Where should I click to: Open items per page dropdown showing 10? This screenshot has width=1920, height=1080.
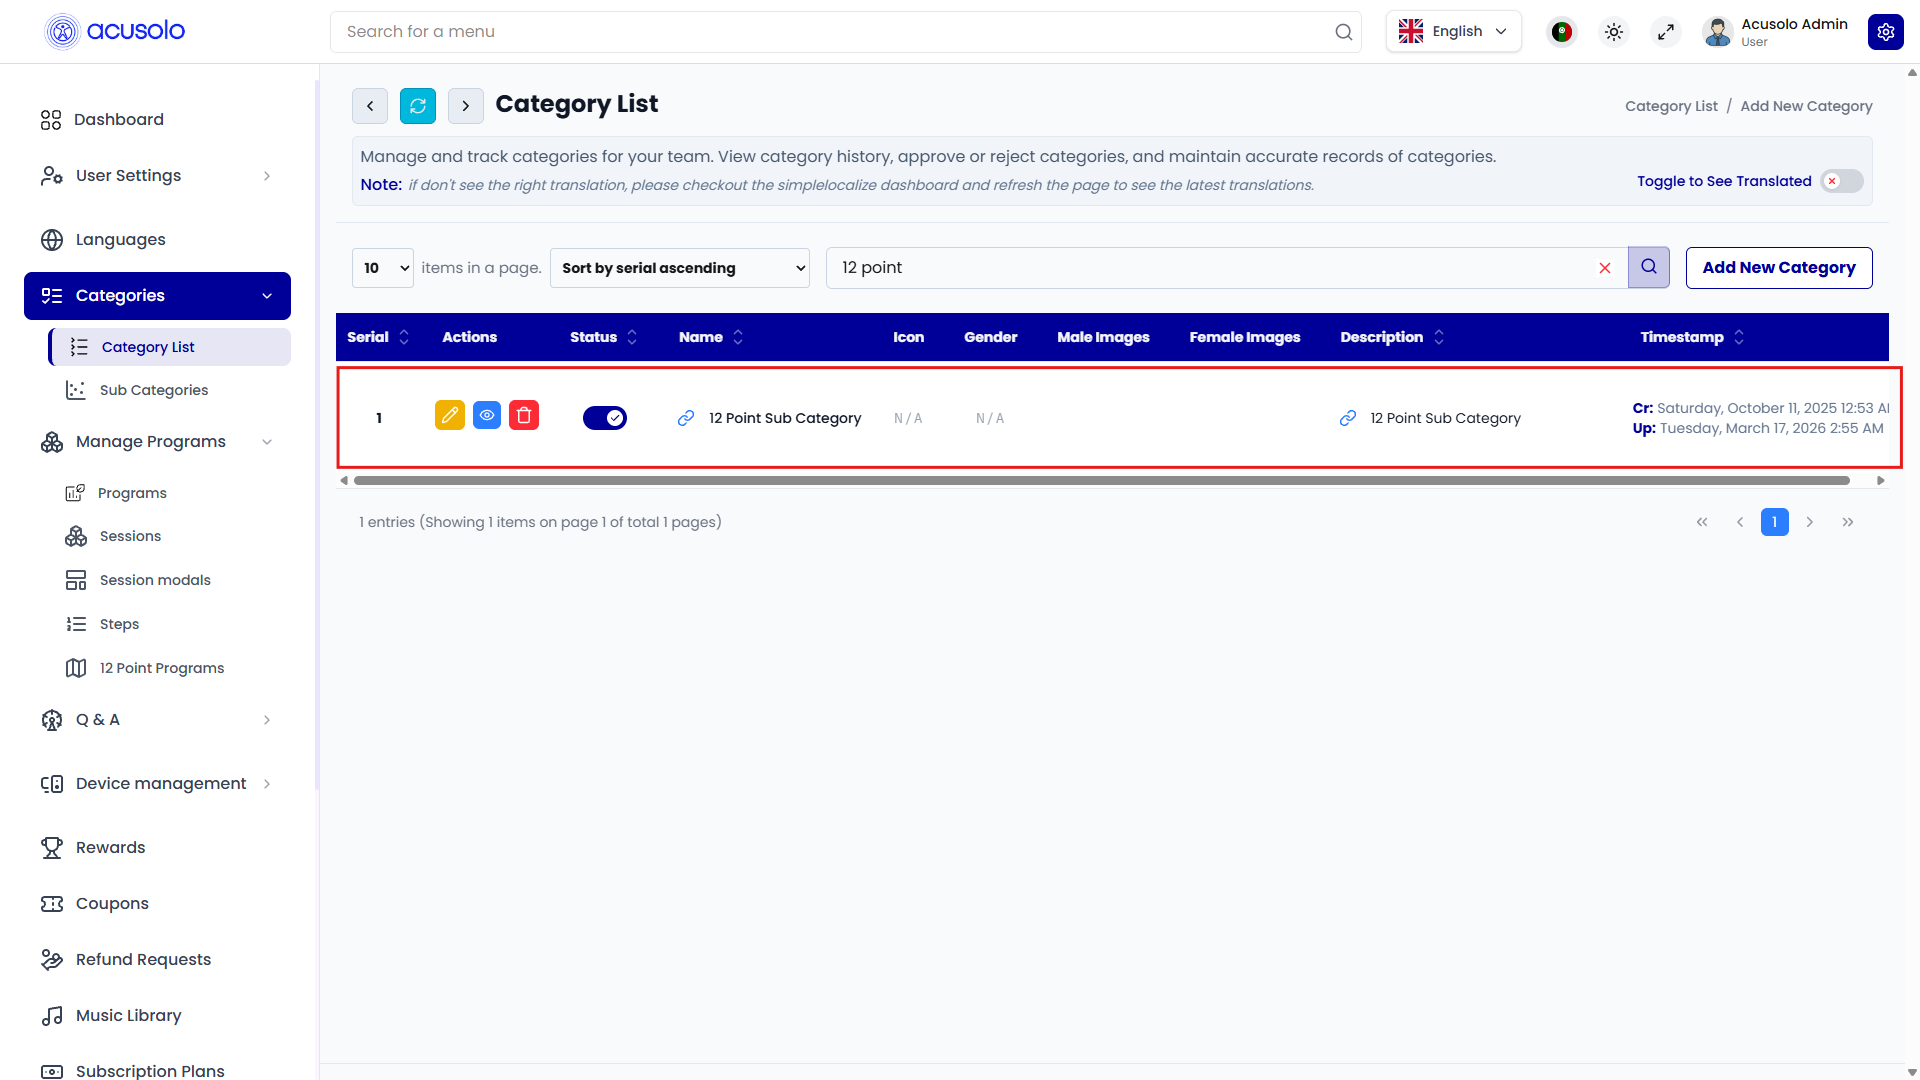(x=383, y=268)
